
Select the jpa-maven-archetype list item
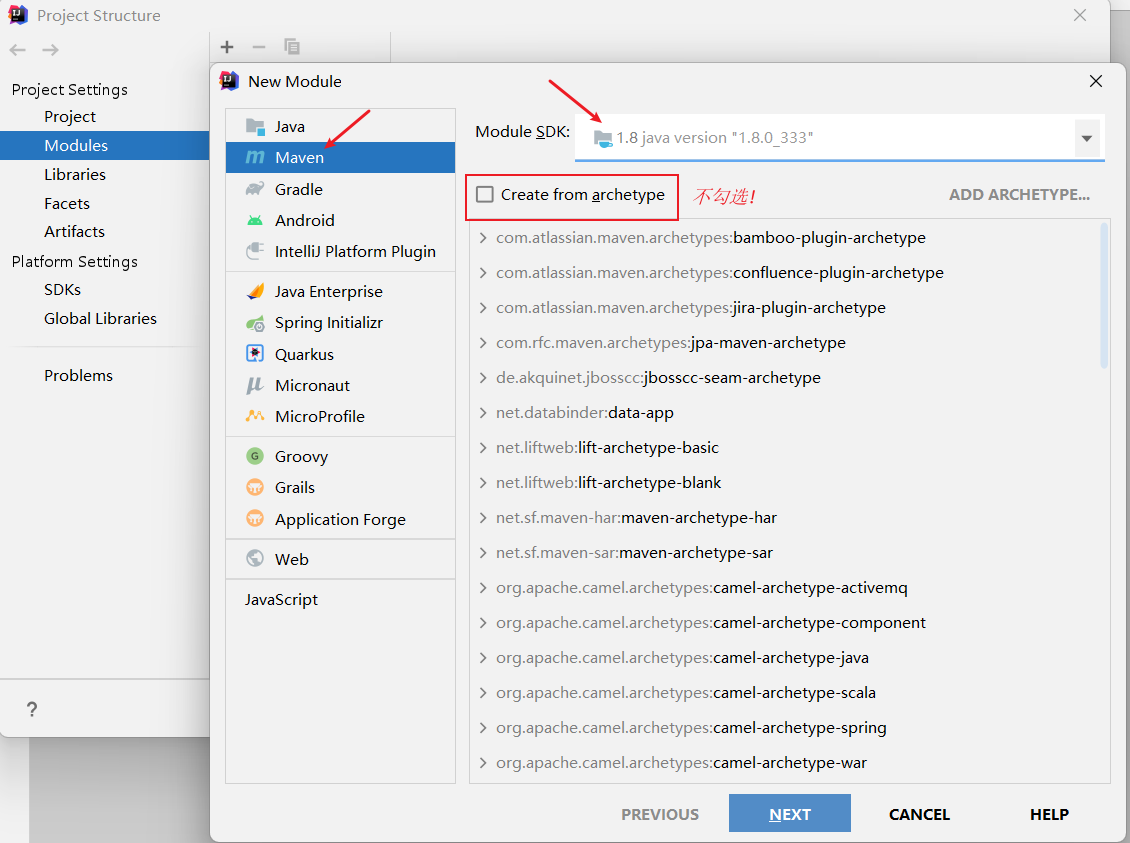[x=767, y=343]
